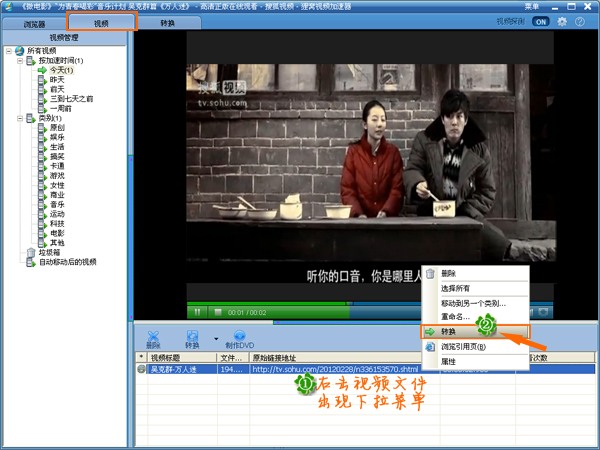The width and height of the screenshot is (600, 450).
Task: Select the 搞笑 category
Action: click(57, 157)
